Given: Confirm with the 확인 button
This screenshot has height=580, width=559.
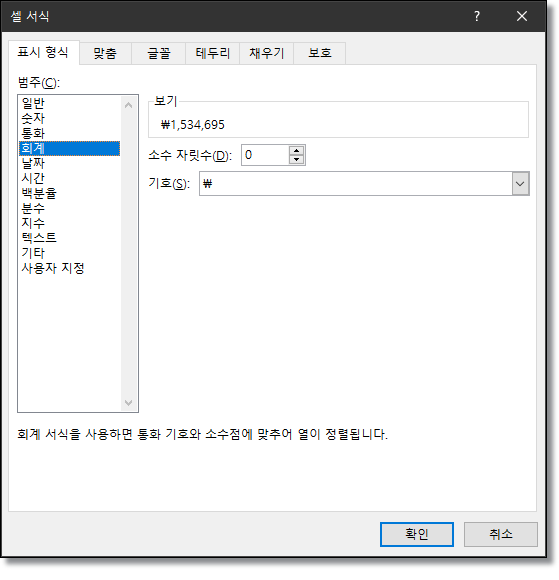Looking at the screenshot, I should pos(417,535).
